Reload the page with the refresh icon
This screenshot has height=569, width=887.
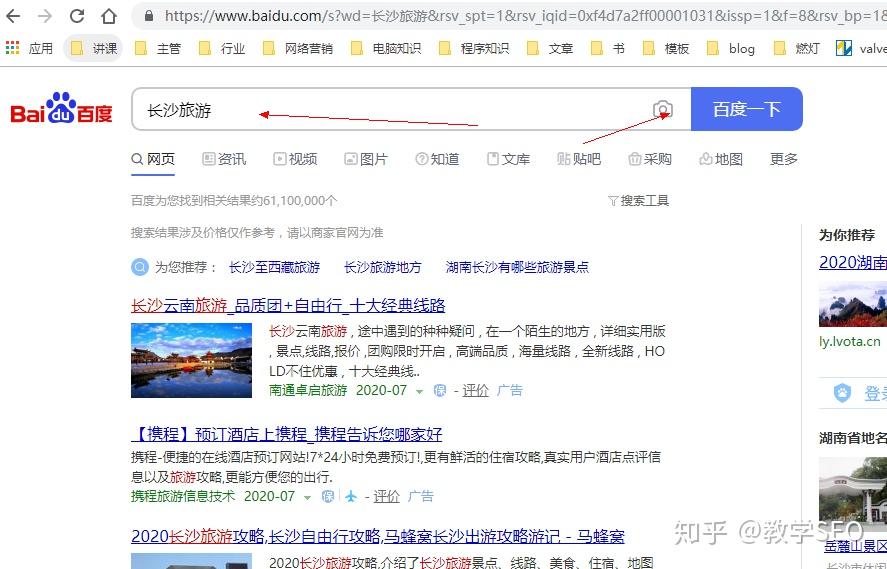click(x=77, y=16)
